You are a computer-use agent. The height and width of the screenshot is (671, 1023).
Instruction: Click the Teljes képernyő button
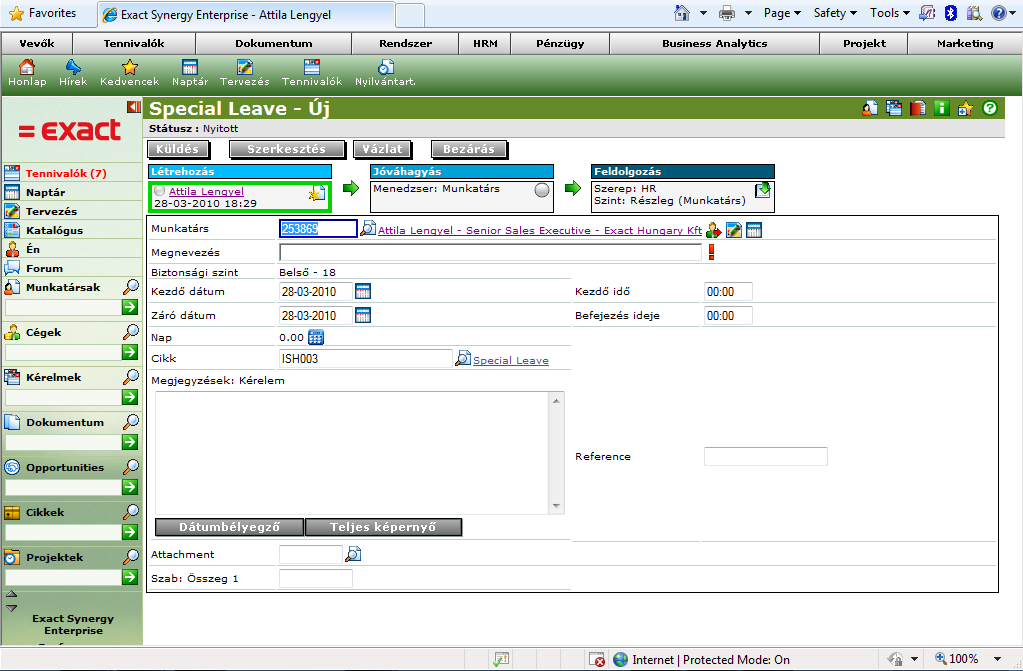pyautogui.click(x=384, y=527)
